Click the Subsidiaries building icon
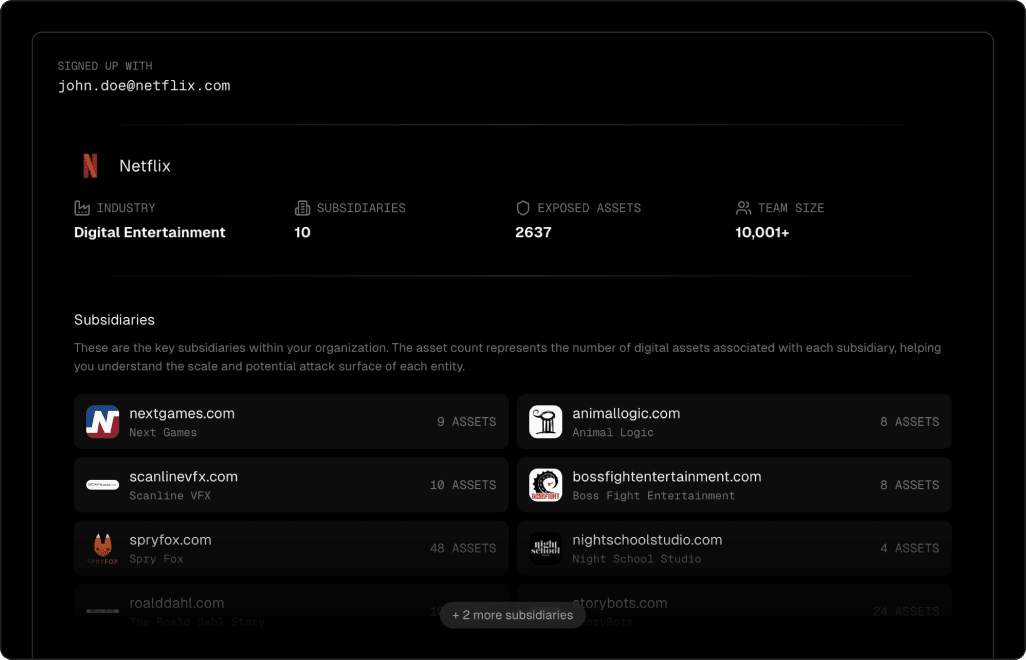Viewport: 1026px width, 660px height. (x=302, y=208)
